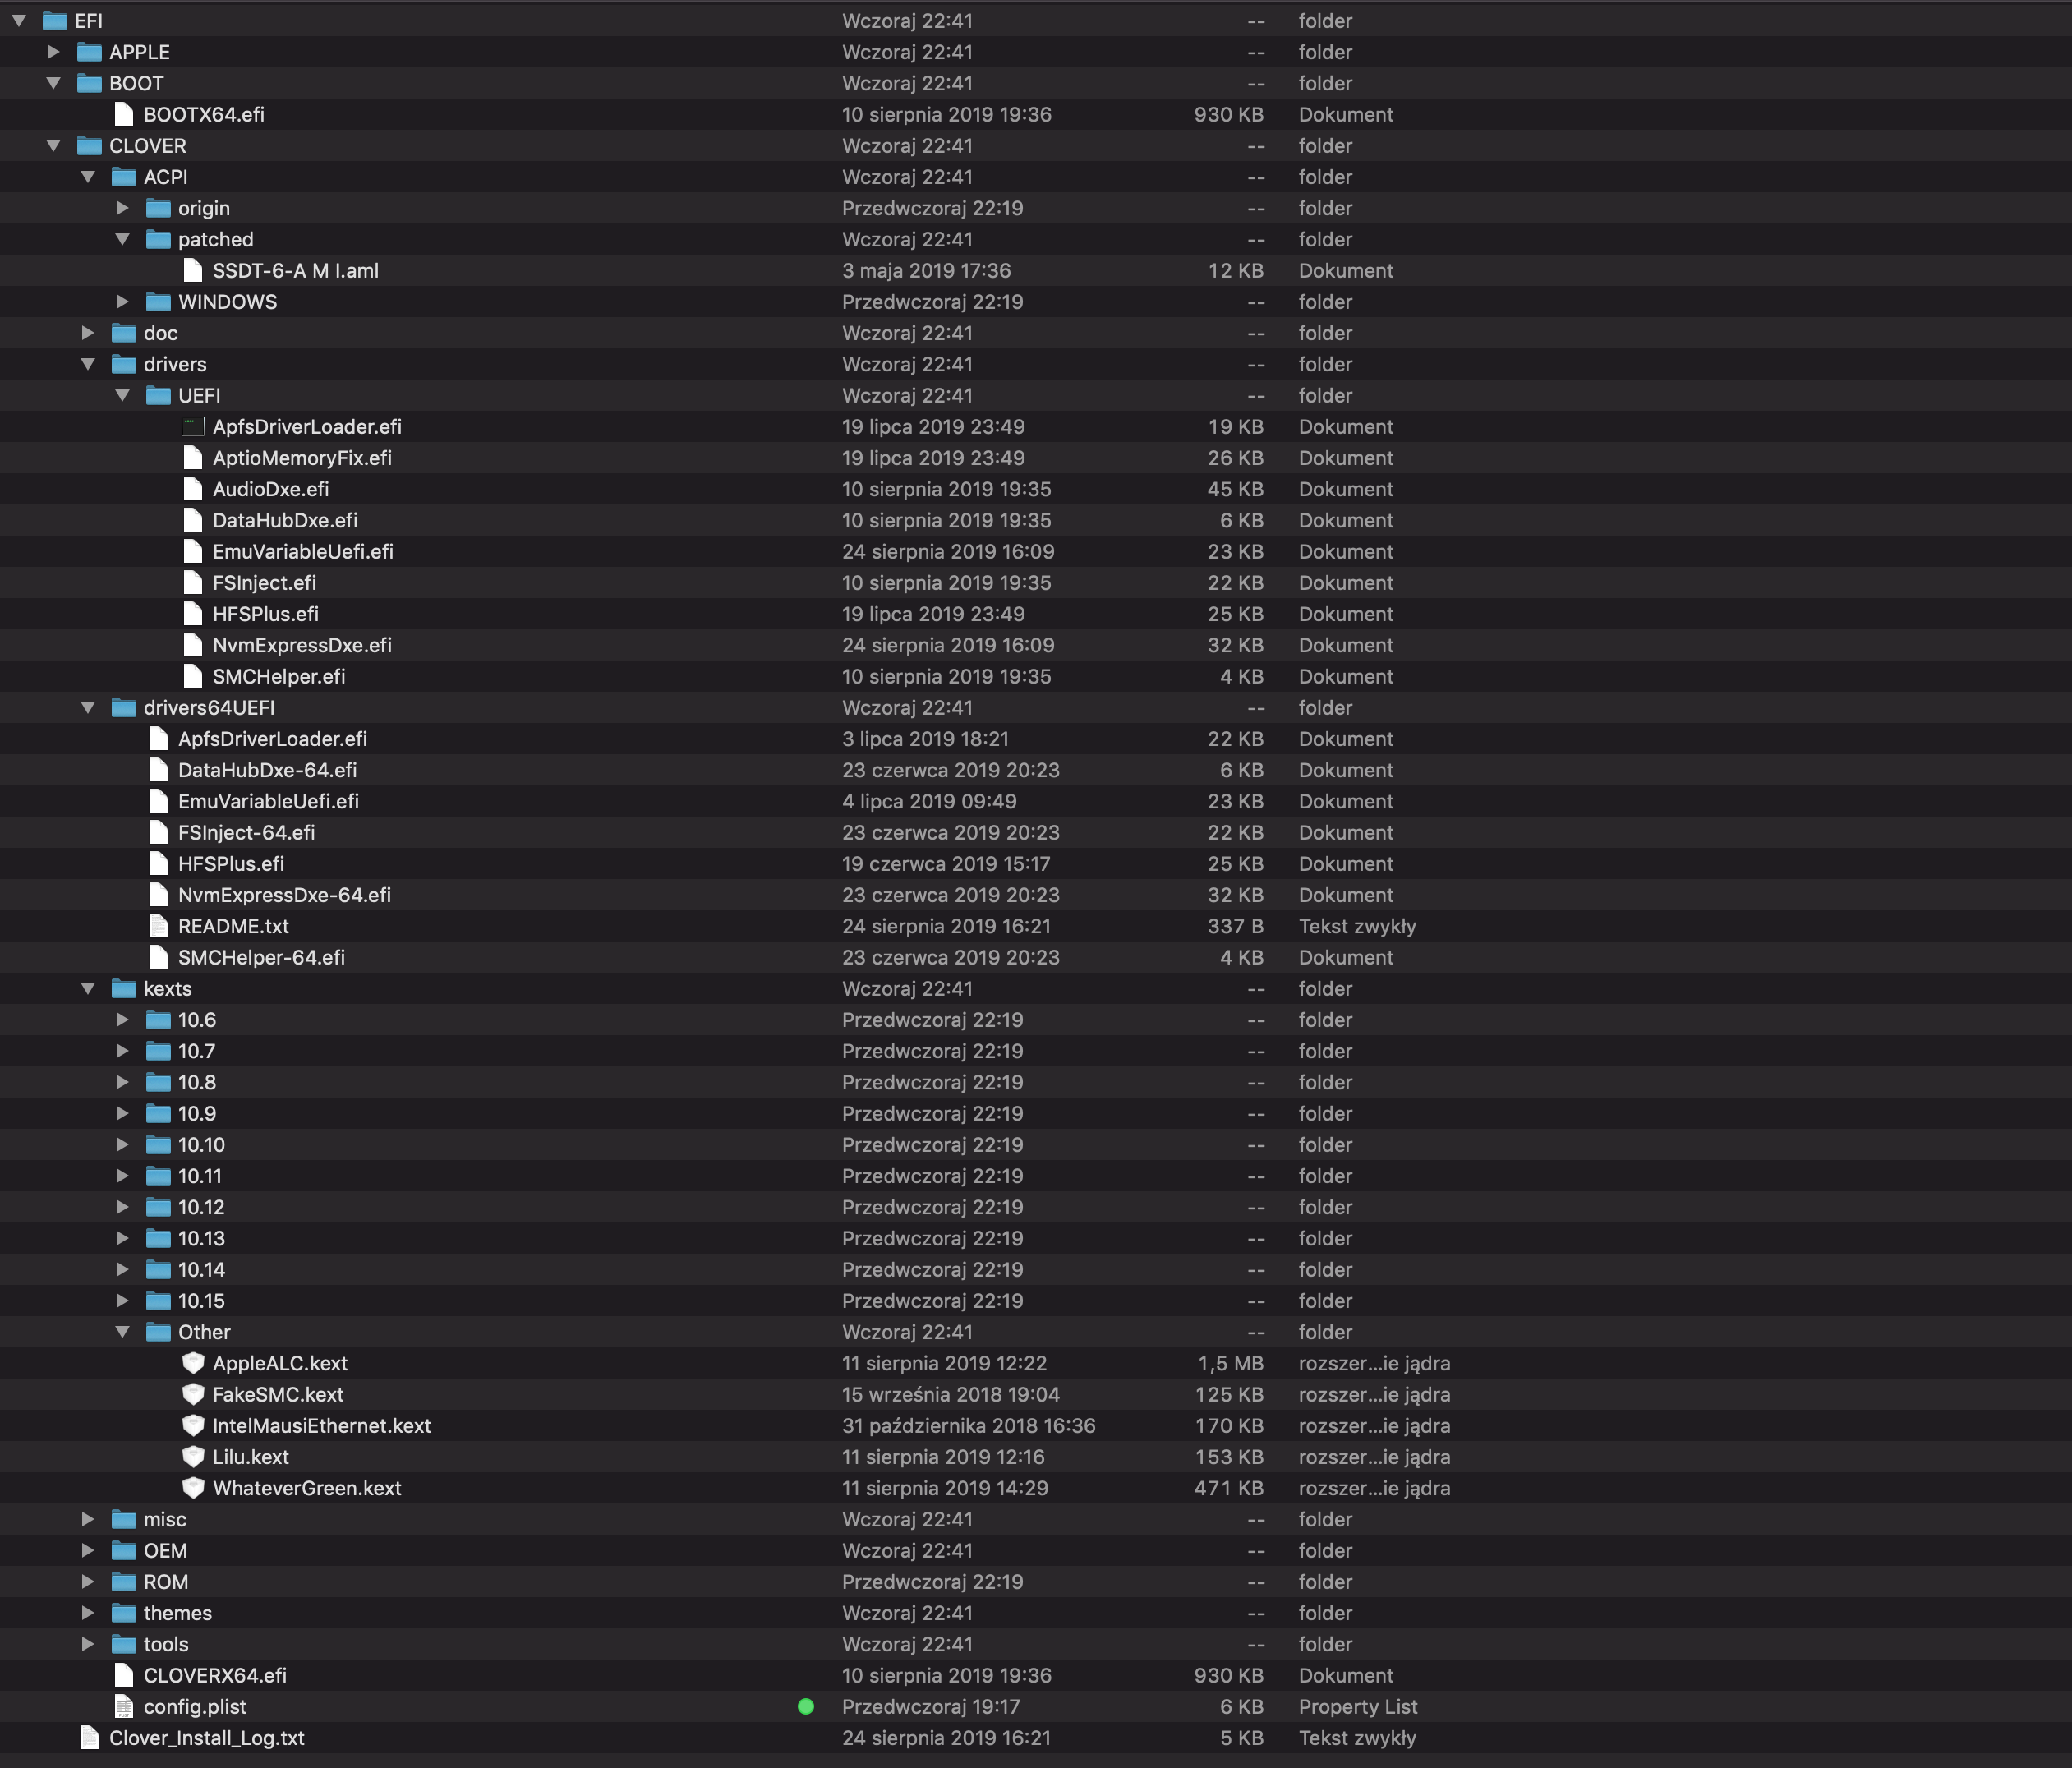Click the drivers64UEFI folder icon
The image size is (2072, 1768).
point(124,708)
